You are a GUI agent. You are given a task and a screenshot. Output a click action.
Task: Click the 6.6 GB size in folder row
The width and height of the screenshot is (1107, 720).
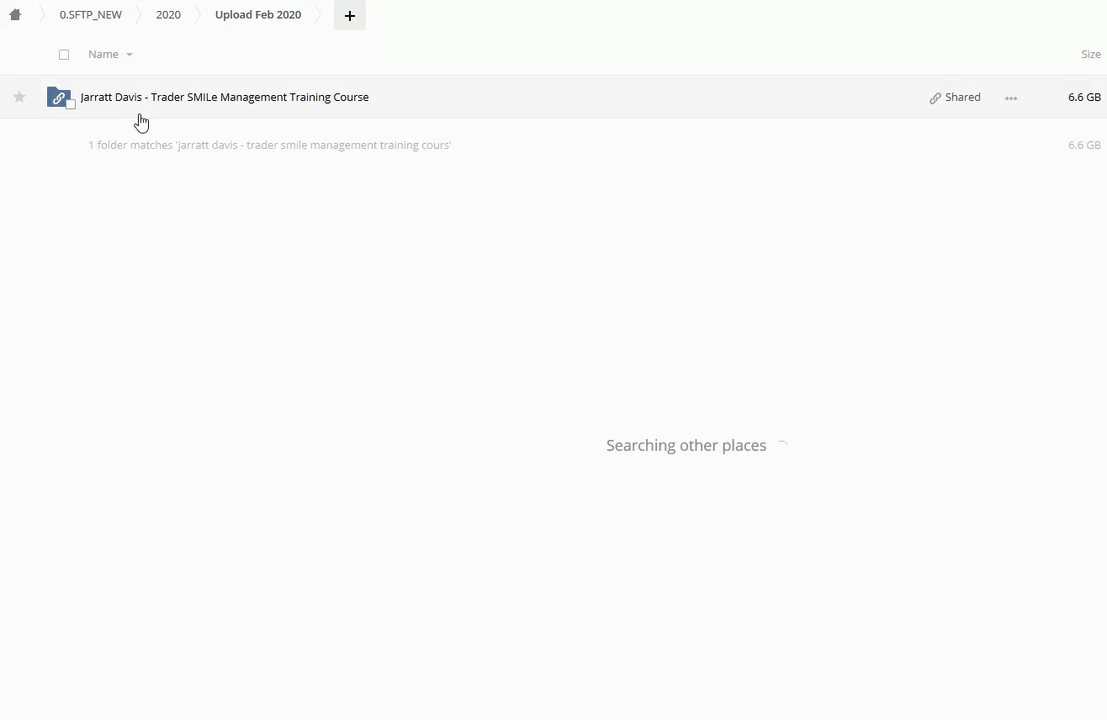click(1084, 97)
